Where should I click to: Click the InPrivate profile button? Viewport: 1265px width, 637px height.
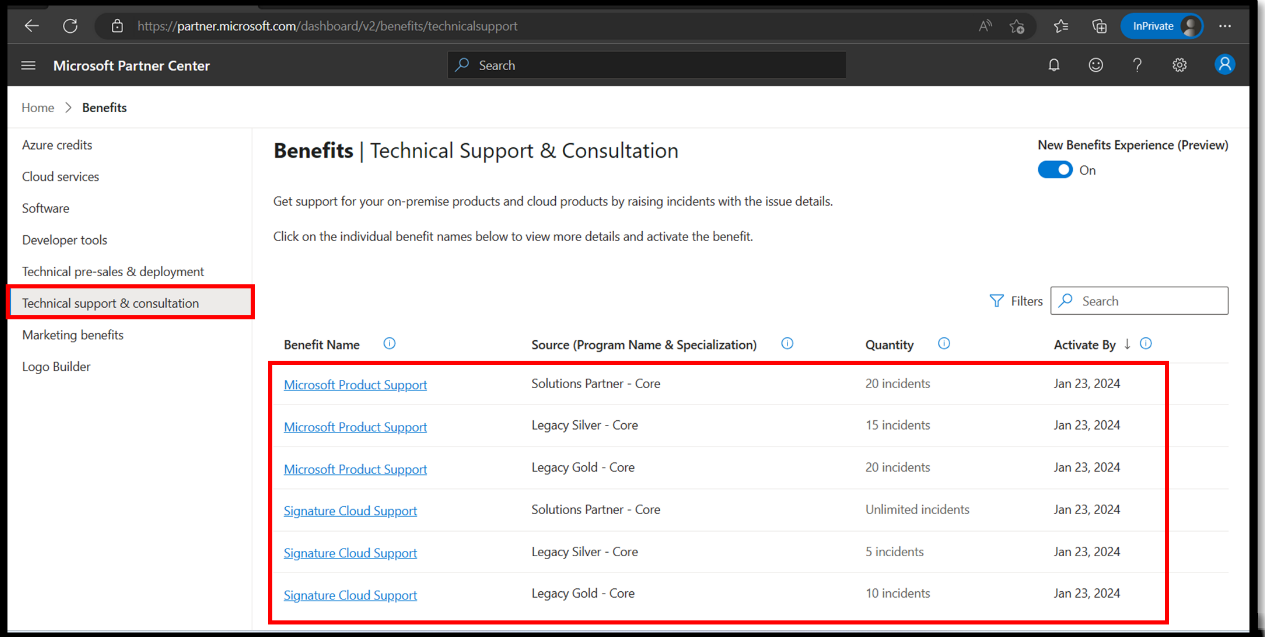pyautogui.click(x=1162, y=26)
